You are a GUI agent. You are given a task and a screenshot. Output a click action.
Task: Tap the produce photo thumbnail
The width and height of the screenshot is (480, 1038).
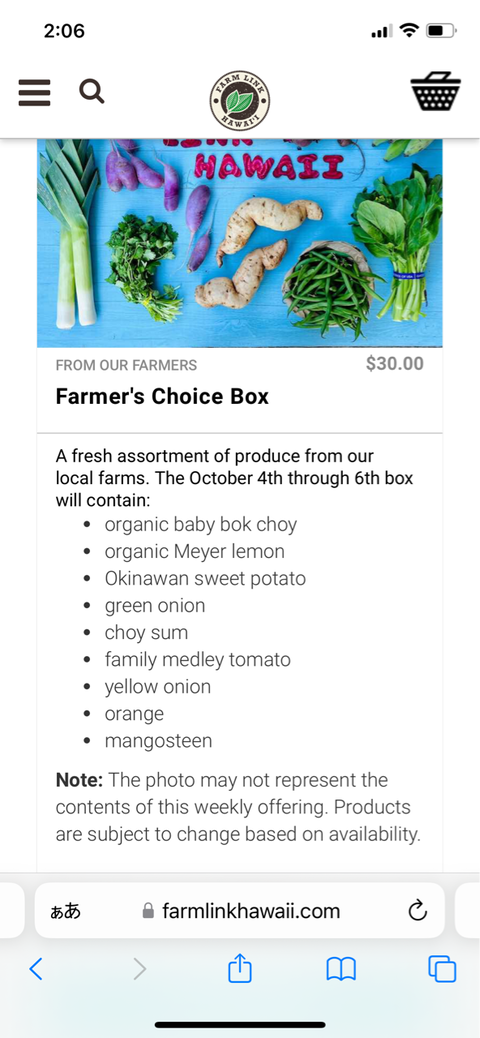point(240,243)
